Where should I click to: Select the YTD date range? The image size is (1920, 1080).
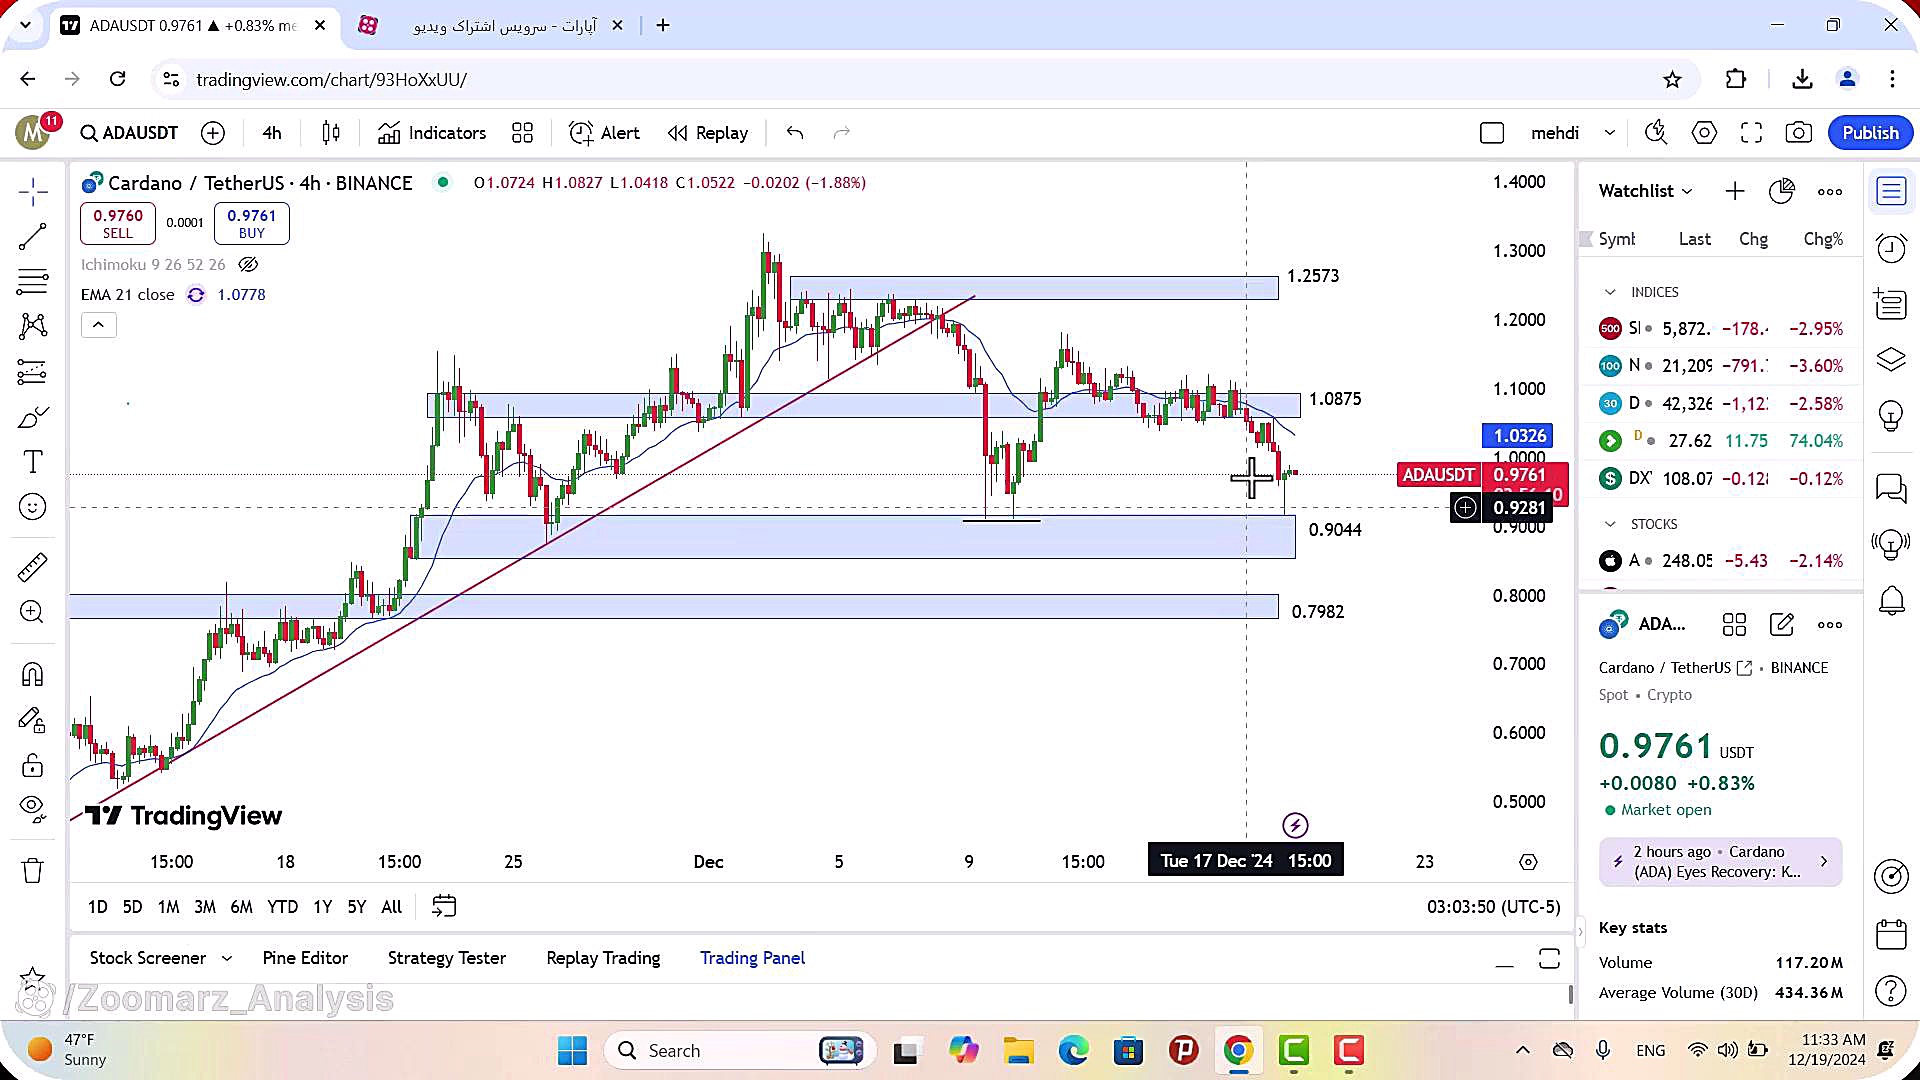pos(282,907)
